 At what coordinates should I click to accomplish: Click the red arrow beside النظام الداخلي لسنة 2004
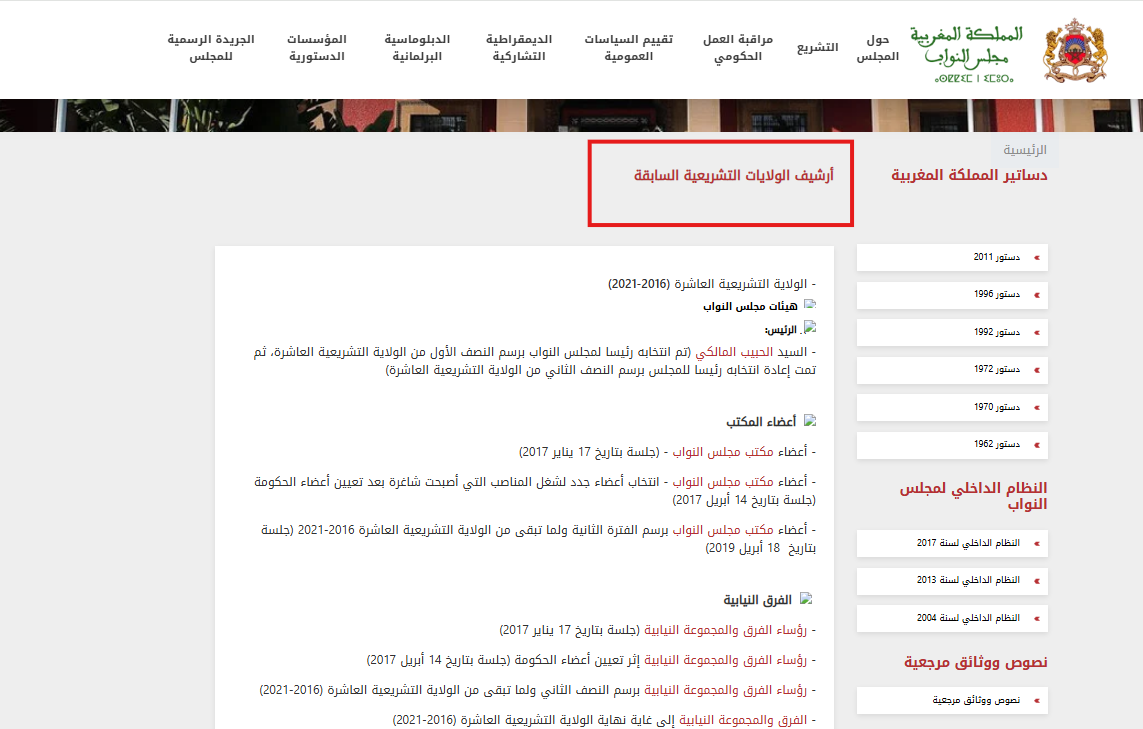point(1036,619)
